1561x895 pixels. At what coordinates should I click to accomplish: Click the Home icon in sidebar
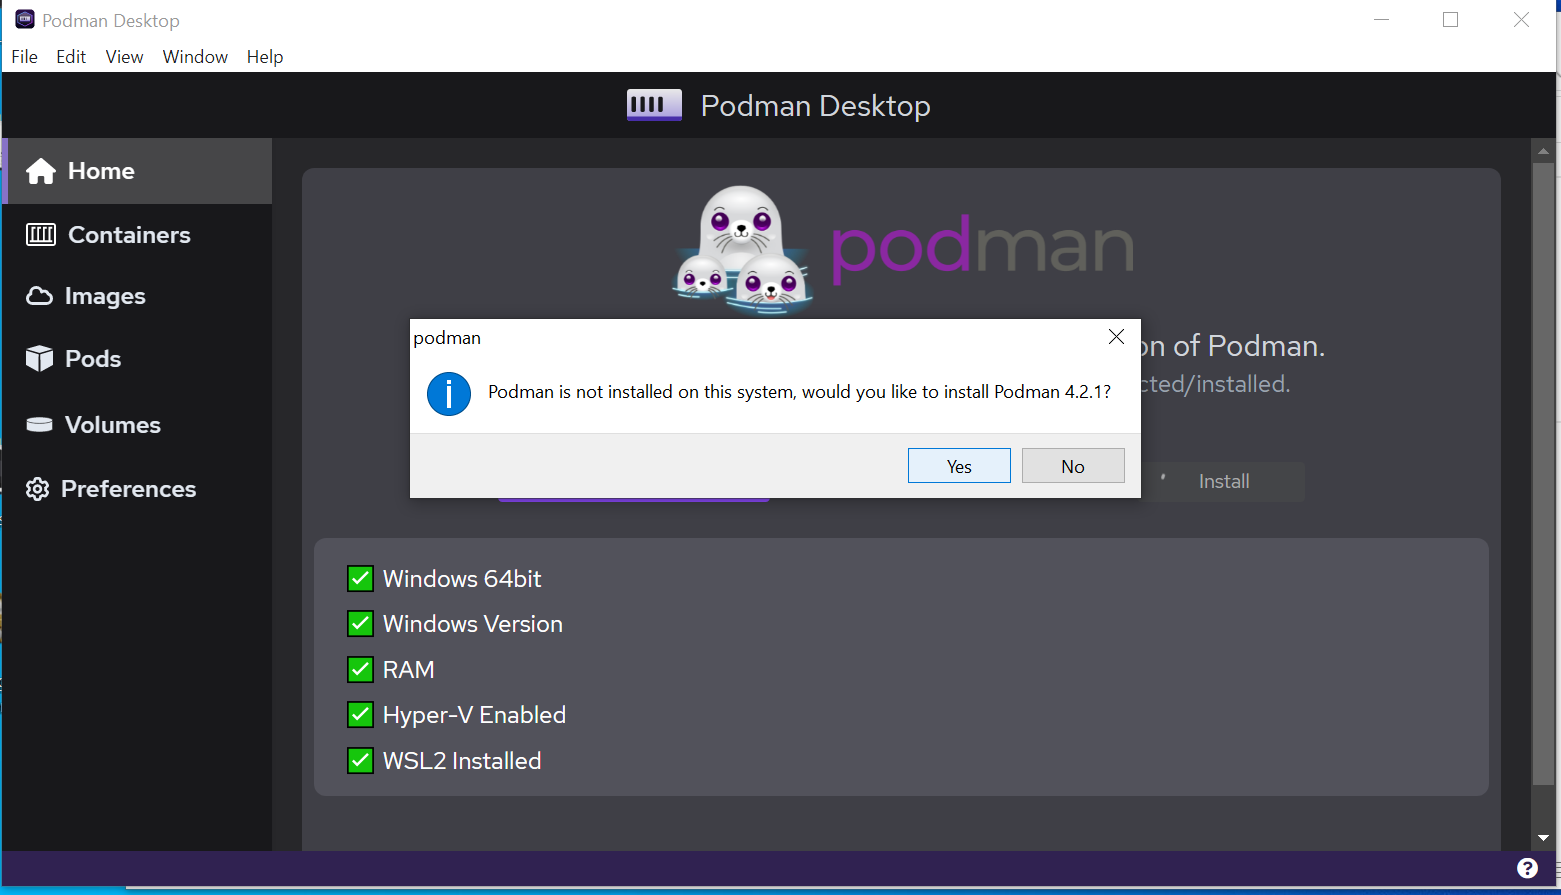[41, 171]
